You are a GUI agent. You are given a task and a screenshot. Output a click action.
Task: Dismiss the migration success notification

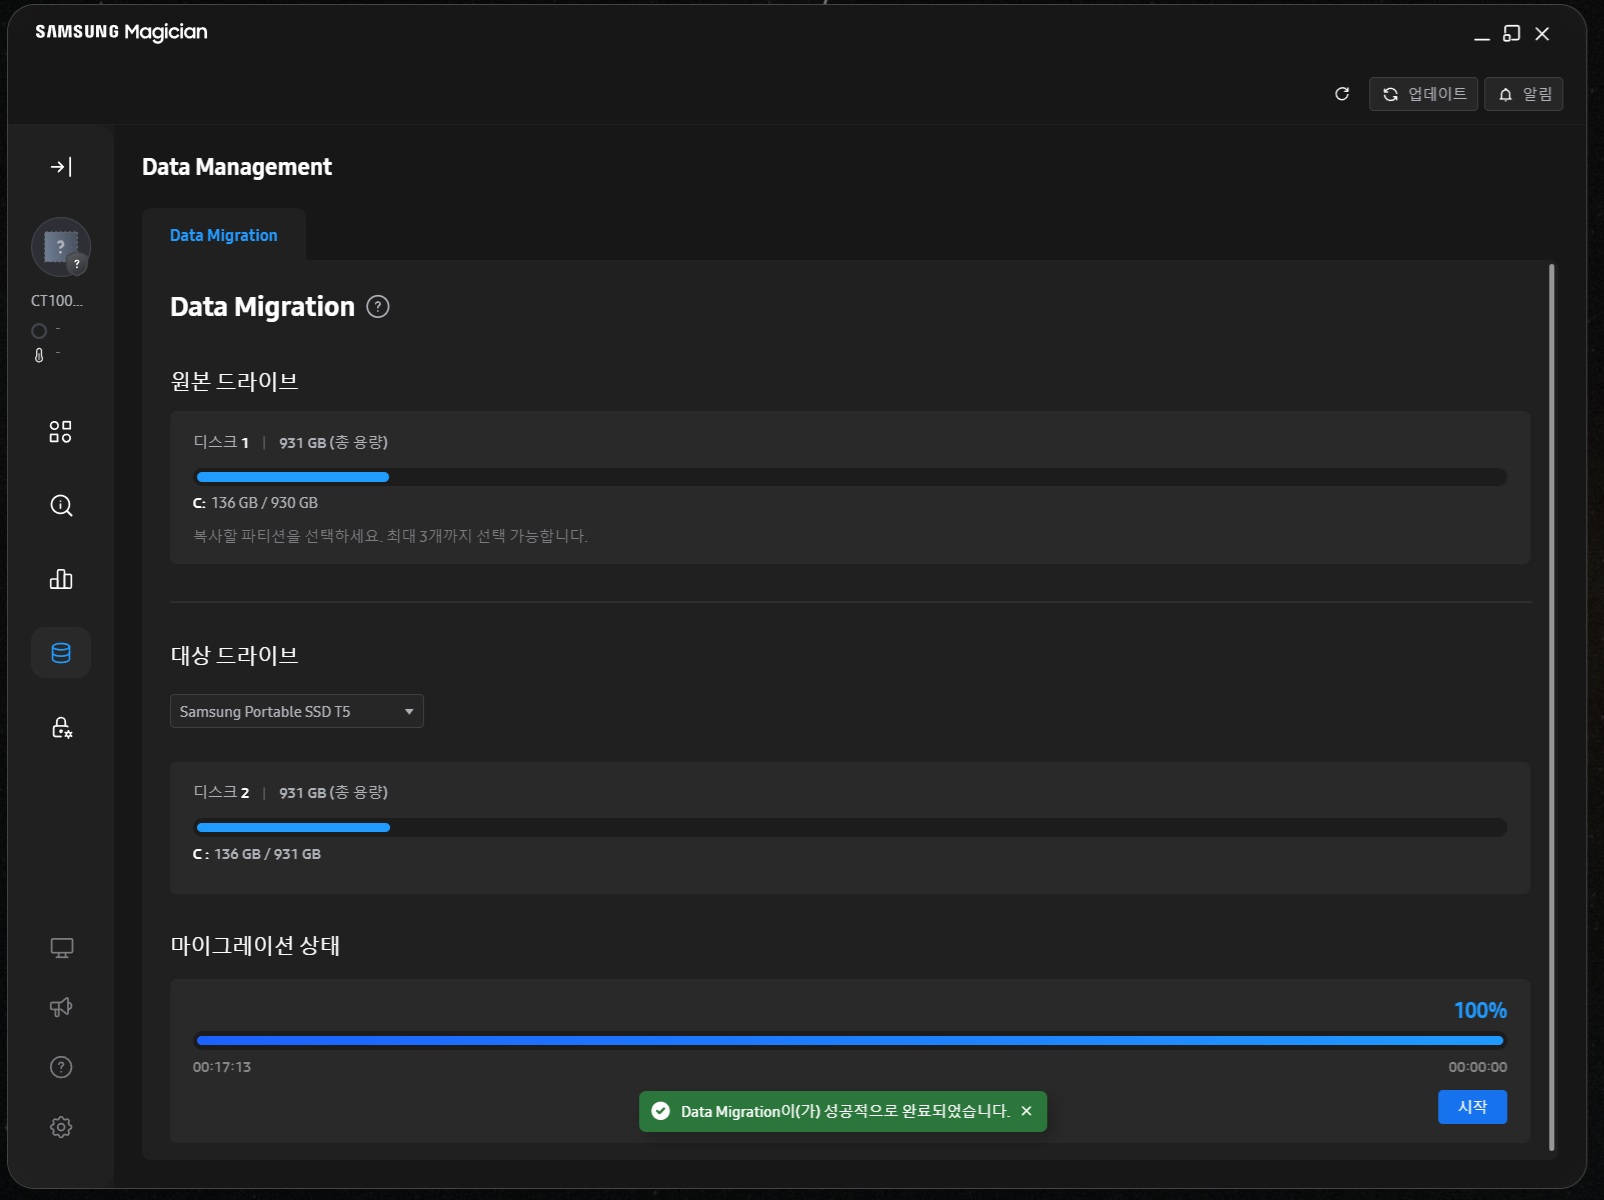coord(1026,1111)
